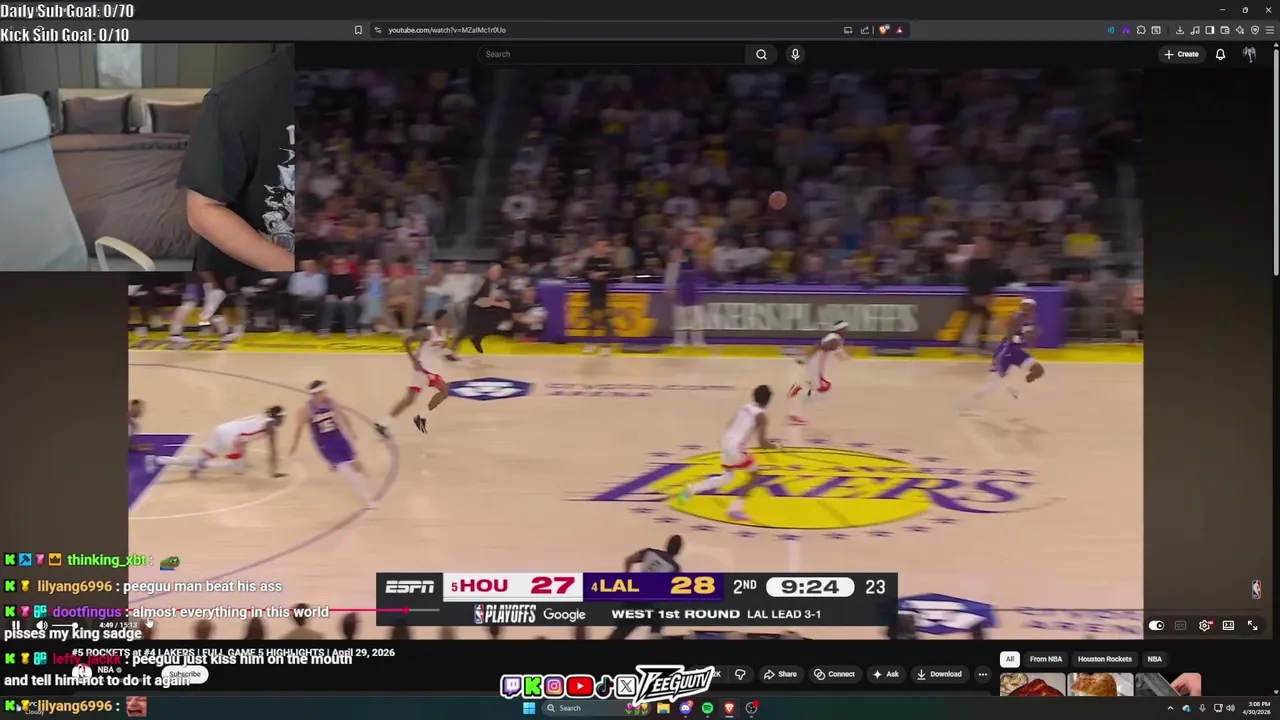Image resolution: width=1280 pixels, height=720 pixels.
Task: Open the YouTube account avatar menu
Action: pyautogui.click(x=1249, y=54)
